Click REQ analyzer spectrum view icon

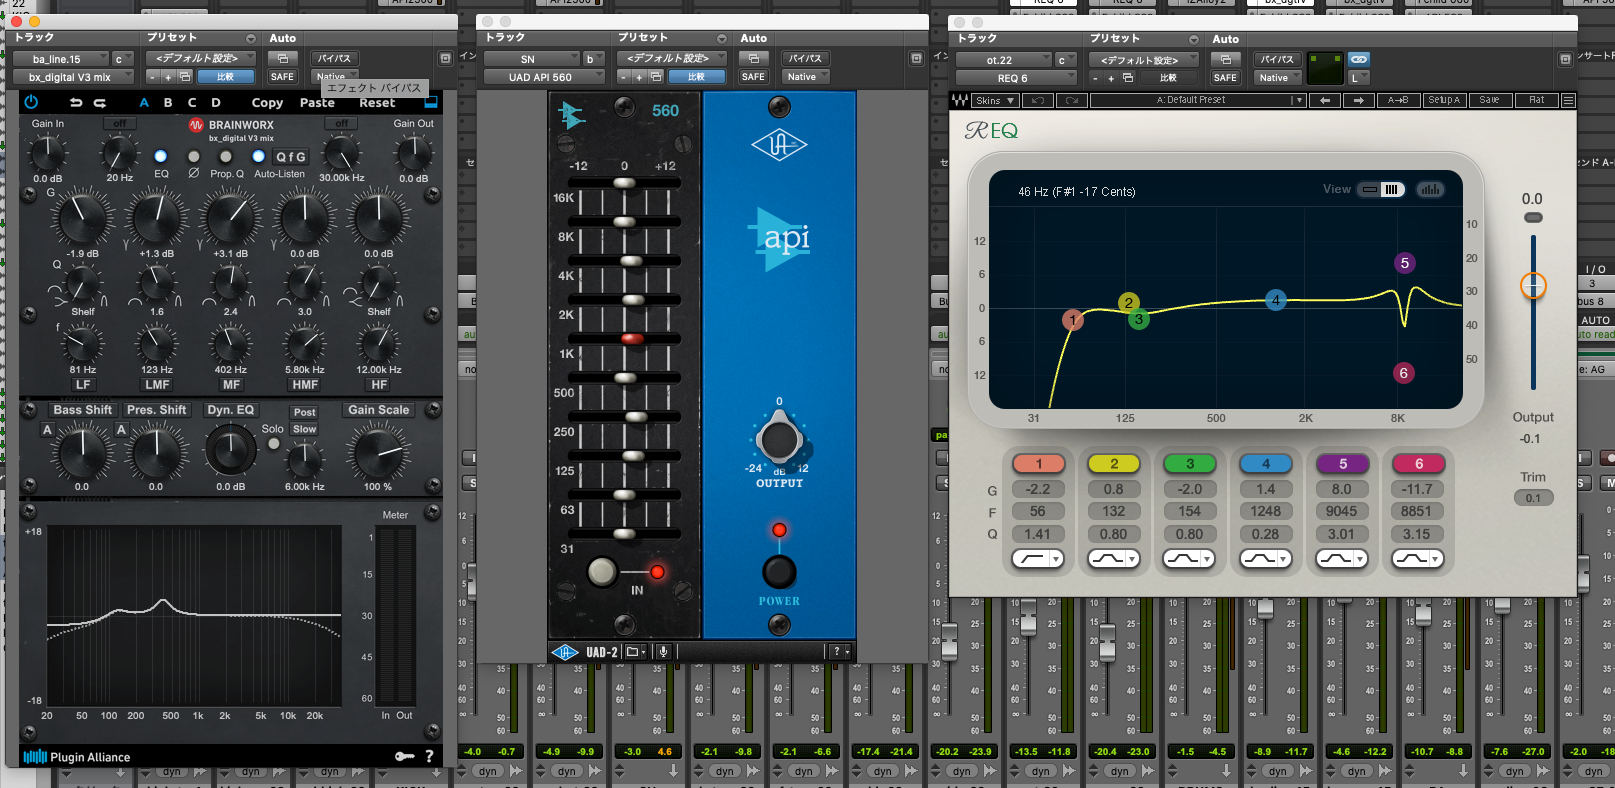(1430, 189)
